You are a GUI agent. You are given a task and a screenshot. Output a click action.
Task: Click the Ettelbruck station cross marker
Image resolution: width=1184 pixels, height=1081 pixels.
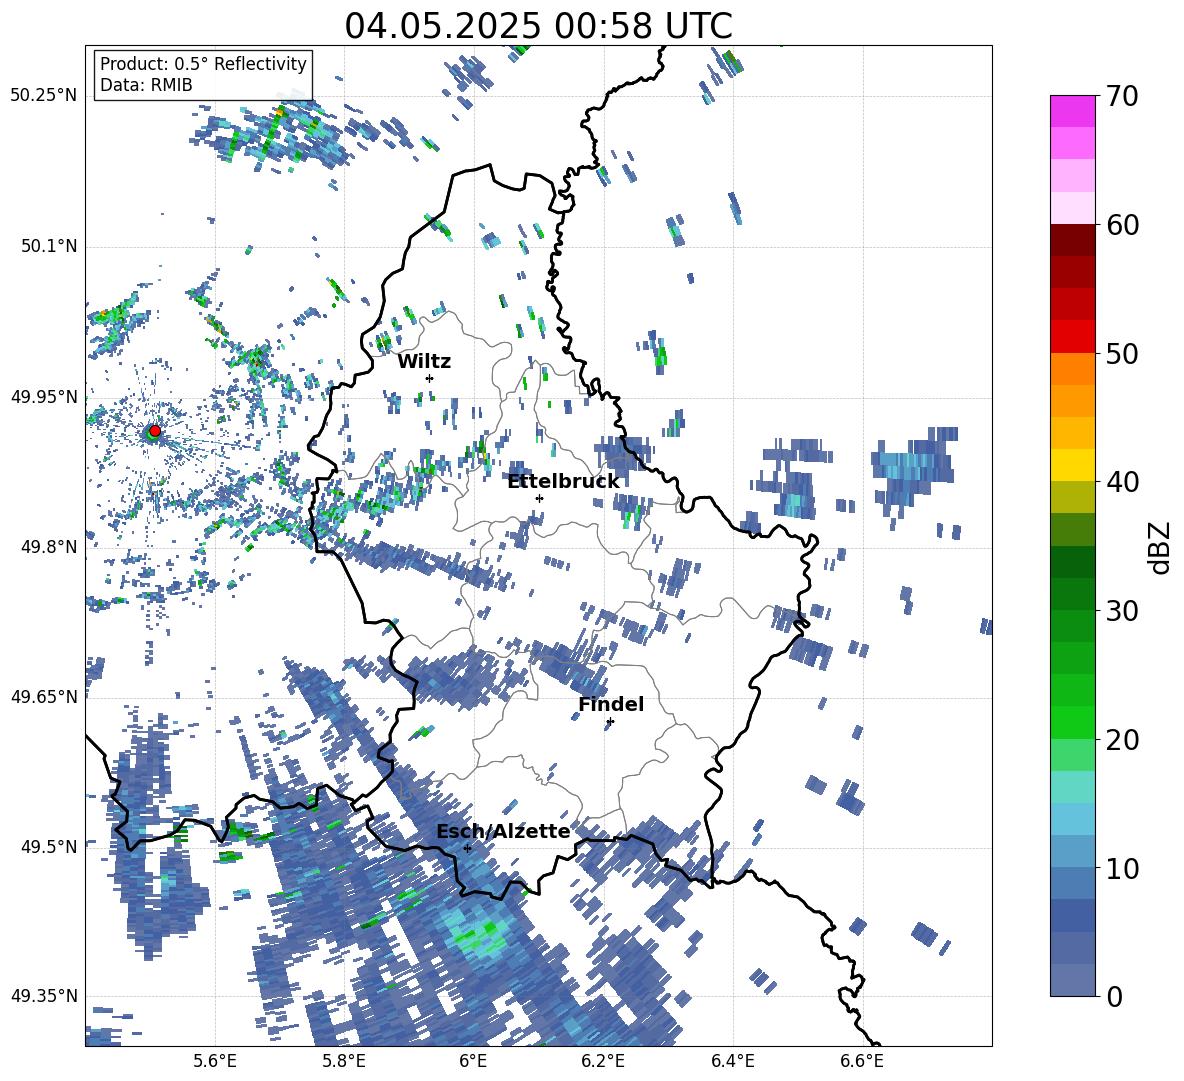click(539, 498)
